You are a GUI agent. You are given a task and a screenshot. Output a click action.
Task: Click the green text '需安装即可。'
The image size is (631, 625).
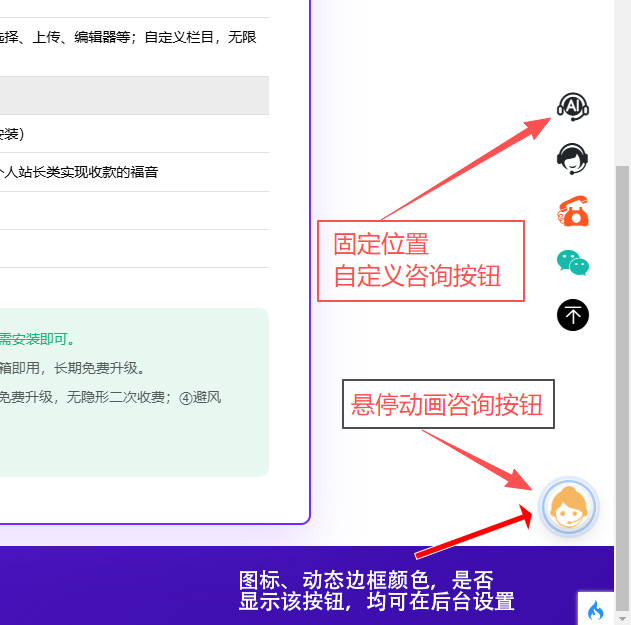click(37, 339)
